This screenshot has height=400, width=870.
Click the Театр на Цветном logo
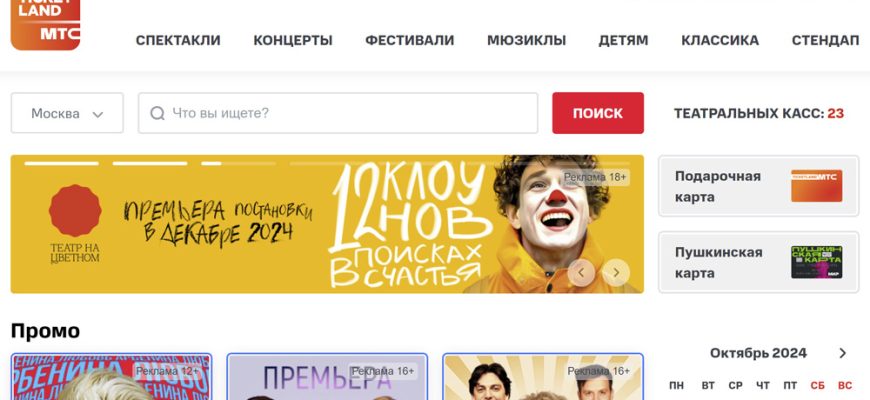coord(75,224)
